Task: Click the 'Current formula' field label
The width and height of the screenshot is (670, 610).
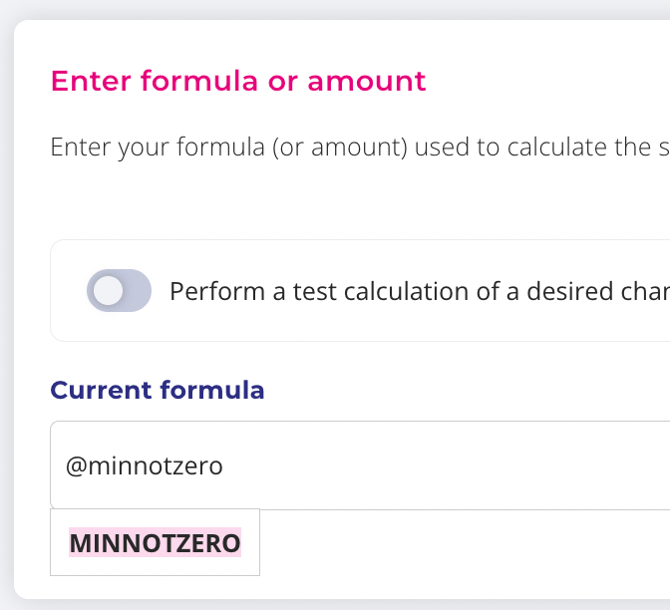Action: click(157, 390)
